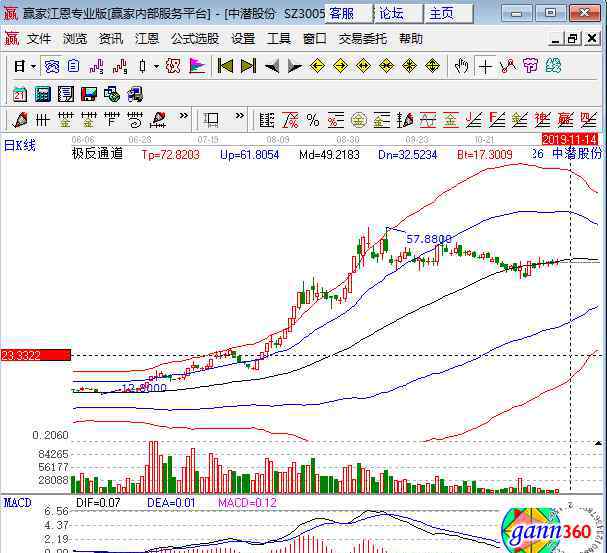Click the 权 rights adjustment icon

[x=173, y=66]
